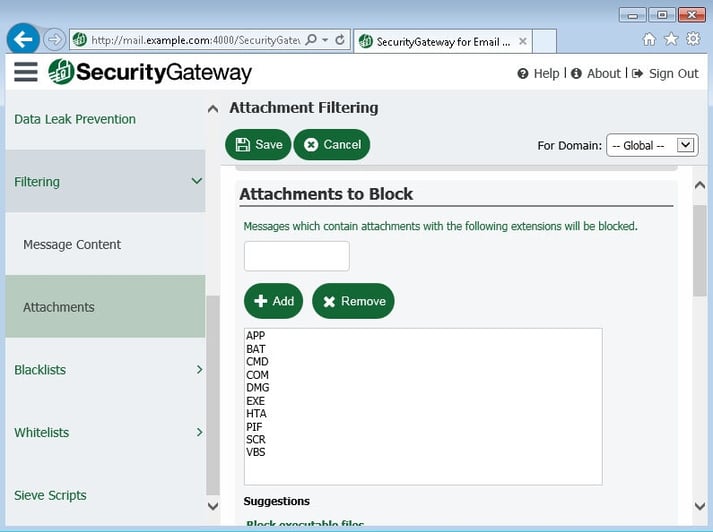This screenshot has height=532, width=713.
Task: Click the sidebar scroll down arrow
Action: click(213, 506)
